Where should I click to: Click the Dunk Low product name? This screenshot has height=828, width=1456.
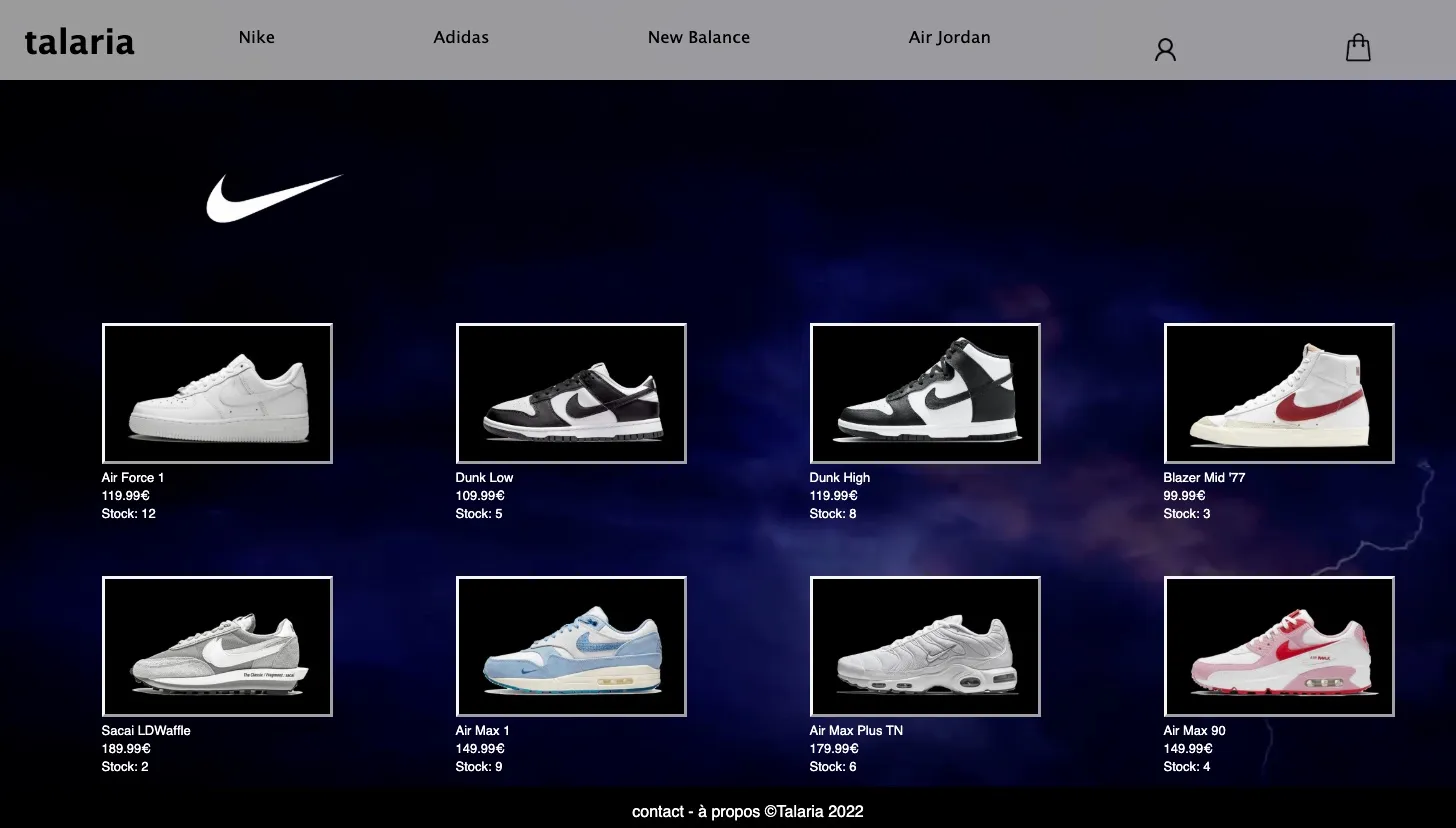tap(484, 478)
